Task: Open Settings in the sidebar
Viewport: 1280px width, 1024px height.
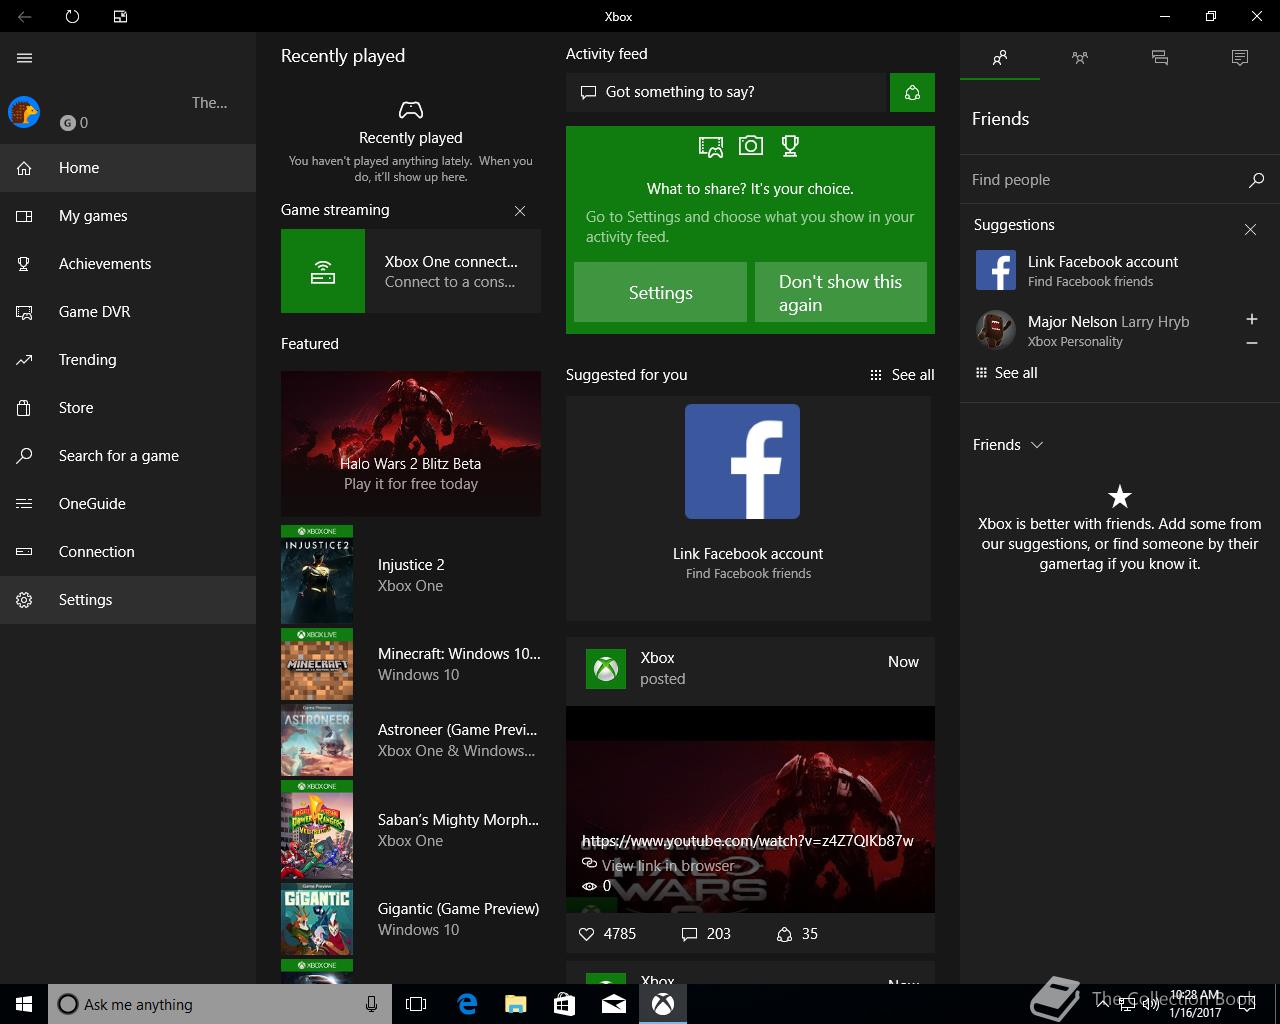Action: coord(128,600)
